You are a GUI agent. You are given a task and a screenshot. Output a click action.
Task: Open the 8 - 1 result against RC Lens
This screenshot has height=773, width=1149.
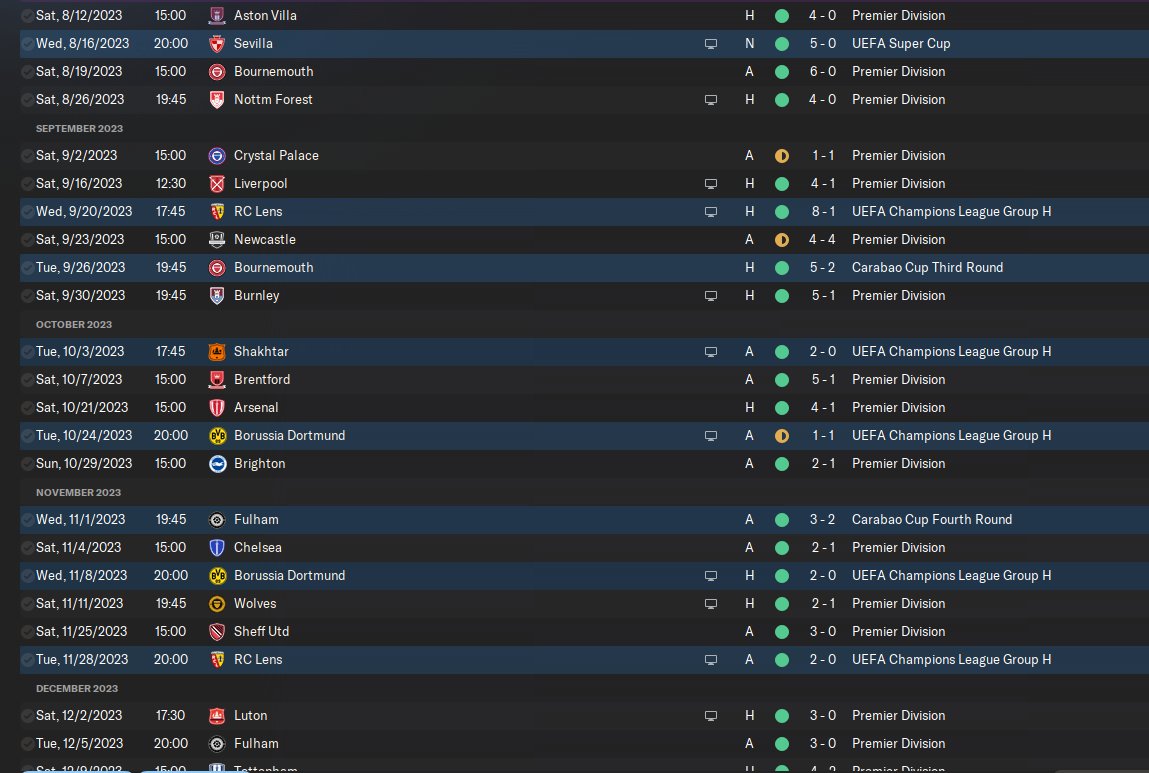(824, 212)
